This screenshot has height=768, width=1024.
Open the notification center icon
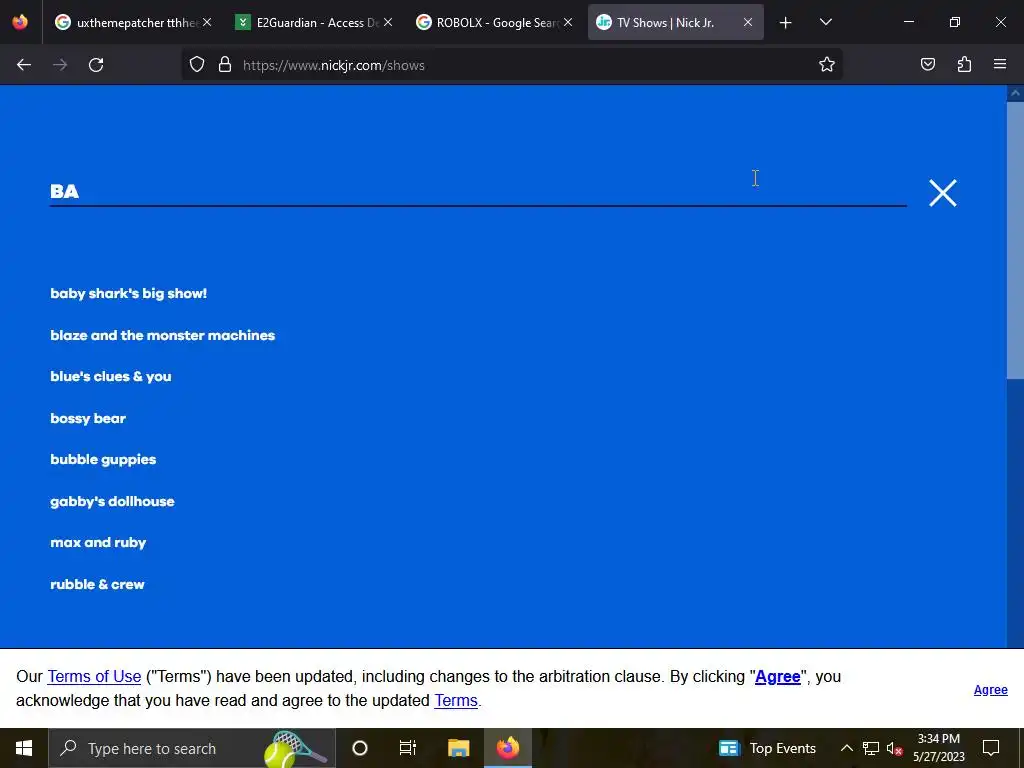click(991, 748)
